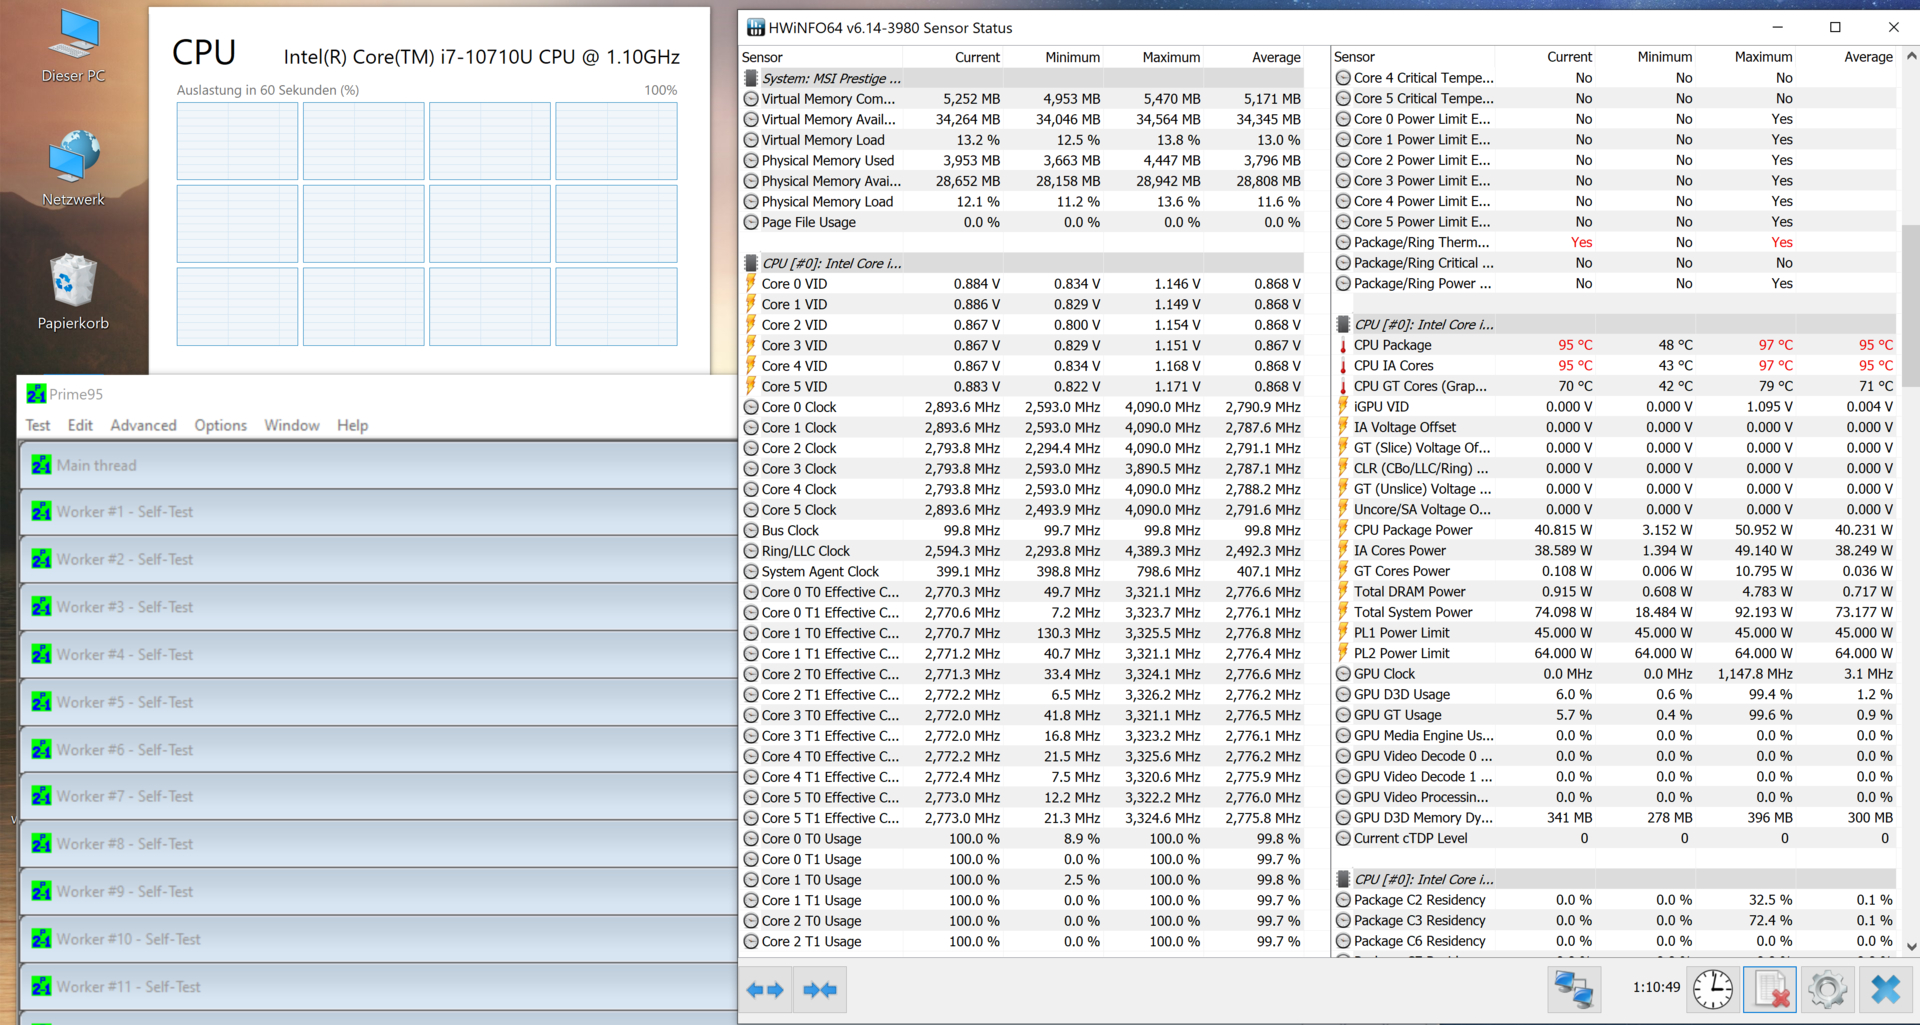Viewport: 1920px width, 1025px height.
Task: Reset the HWiNFO clock timer icon
Action: coord(1712,989)
